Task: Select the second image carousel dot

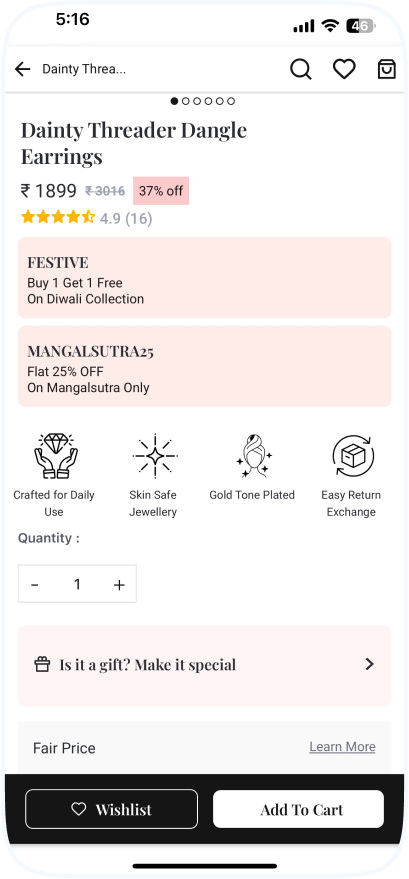Action: click(185, 101)
